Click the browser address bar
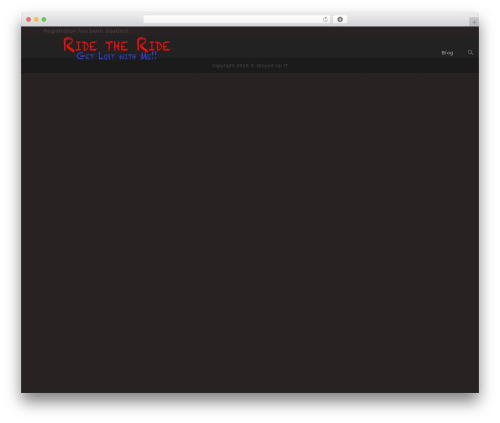The height and width of the screenshot is (423, 500). tap(237, 19)
